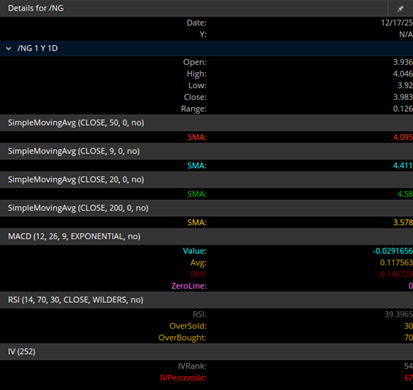
Task: Select the Range value 0.126
Action: 403,109
